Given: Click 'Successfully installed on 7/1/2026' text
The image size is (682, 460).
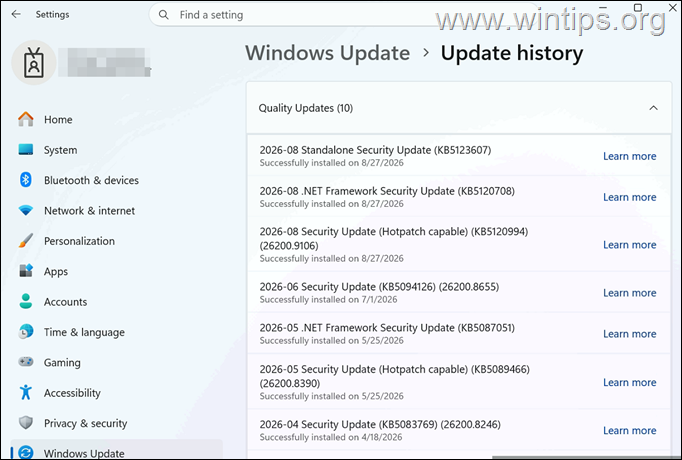Looking at the screenshot, I should [x=328, y=299].
